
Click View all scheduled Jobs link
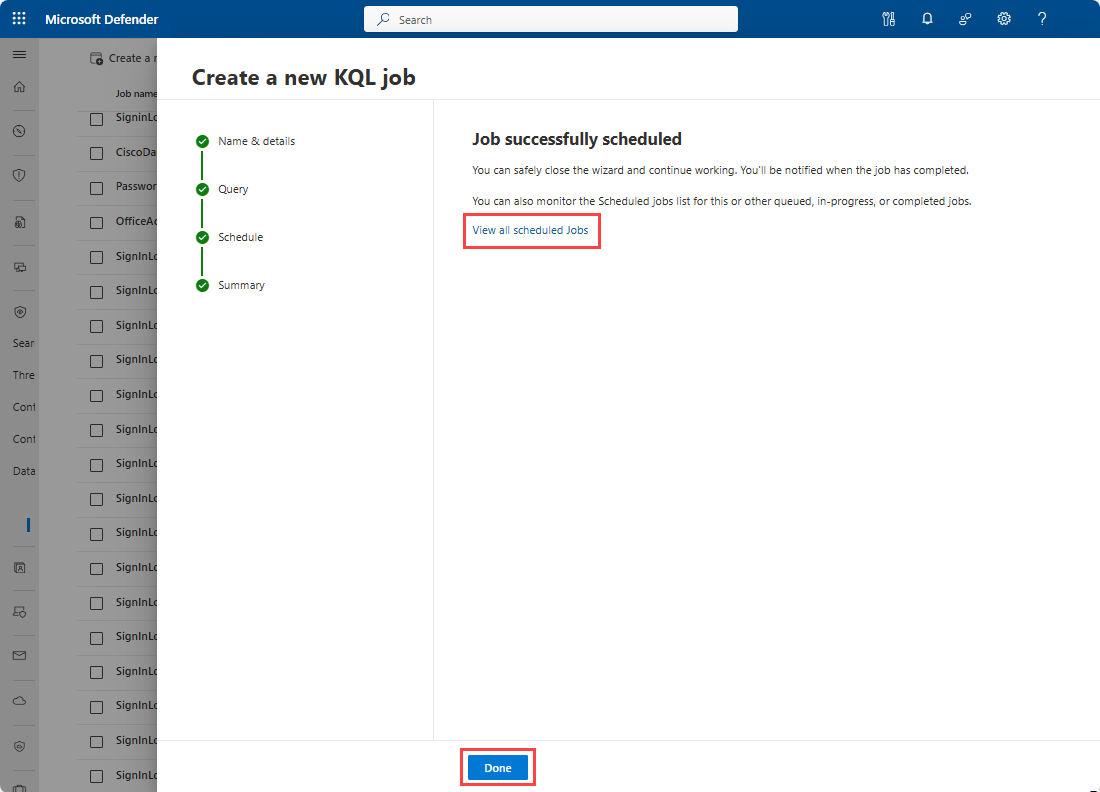(x=530, y=230)
